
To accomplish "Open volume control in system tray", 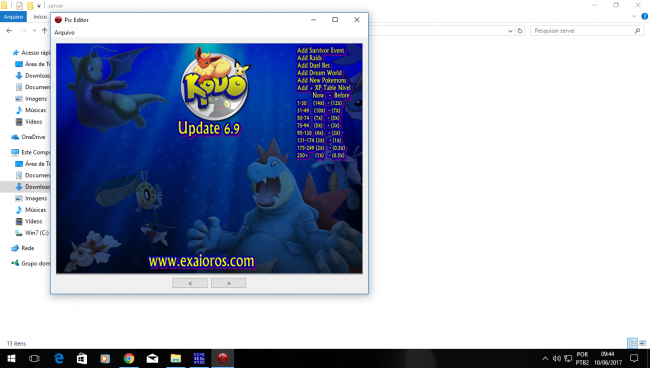I will click(556, 358).
